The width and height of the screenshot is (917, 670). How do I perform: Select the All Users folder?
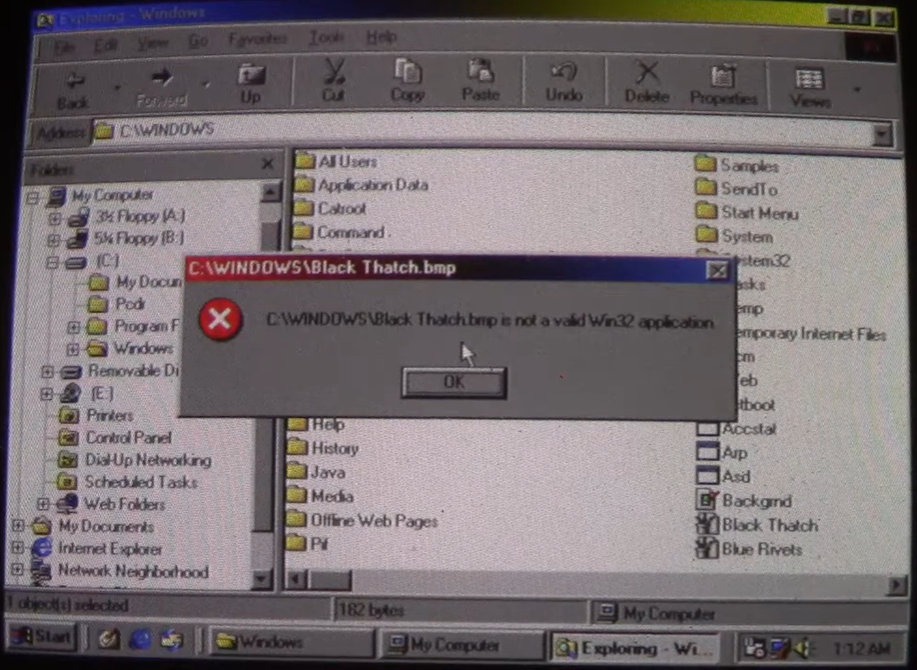click(x=347, y=161)
